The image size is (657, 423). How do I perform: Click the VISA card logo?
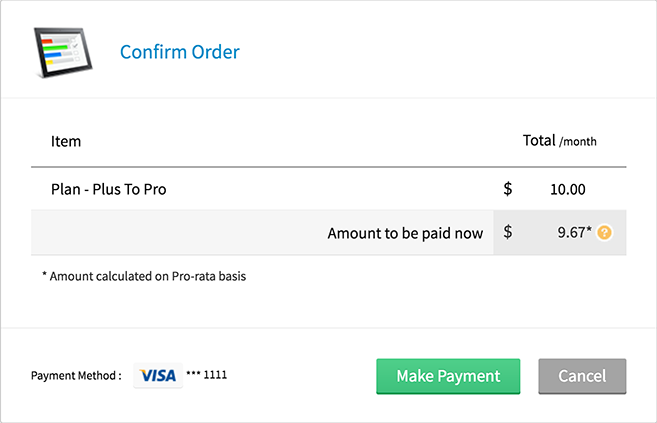point(158,375)
